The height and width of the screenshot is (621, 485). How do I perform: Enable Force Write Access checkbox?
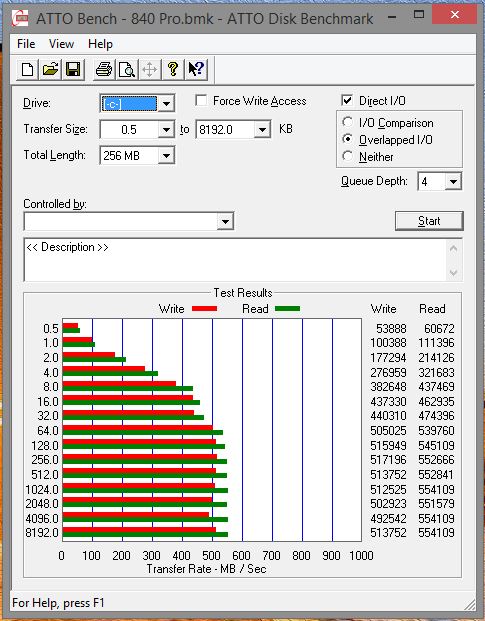pyautogui.click(x=201, y=100)
